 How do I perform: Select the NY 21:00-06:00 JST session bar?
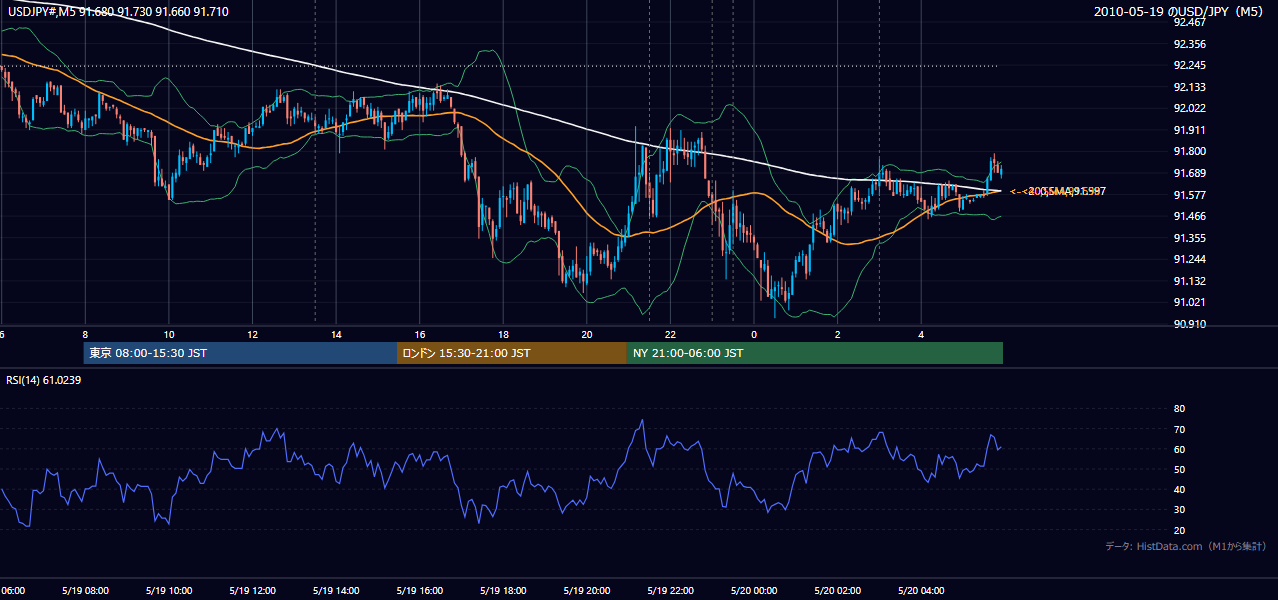(x=815, y=353)
